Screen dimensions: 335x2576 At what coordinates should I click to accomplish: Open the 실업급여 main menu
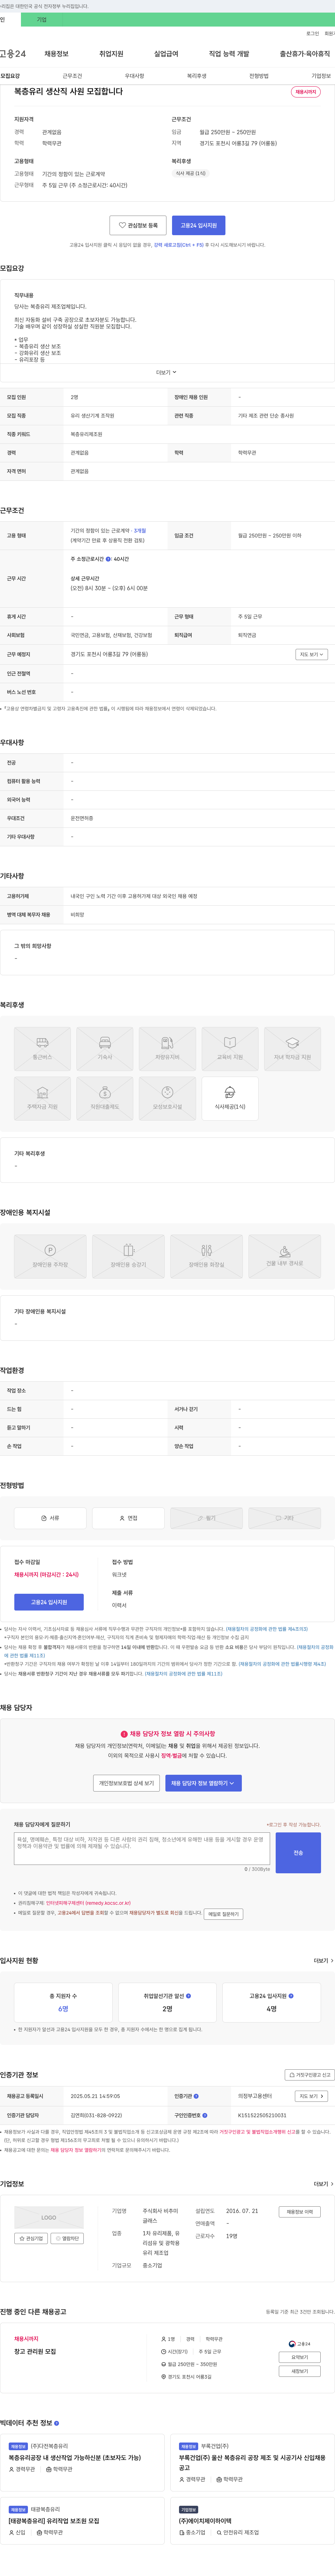point(166,54)
